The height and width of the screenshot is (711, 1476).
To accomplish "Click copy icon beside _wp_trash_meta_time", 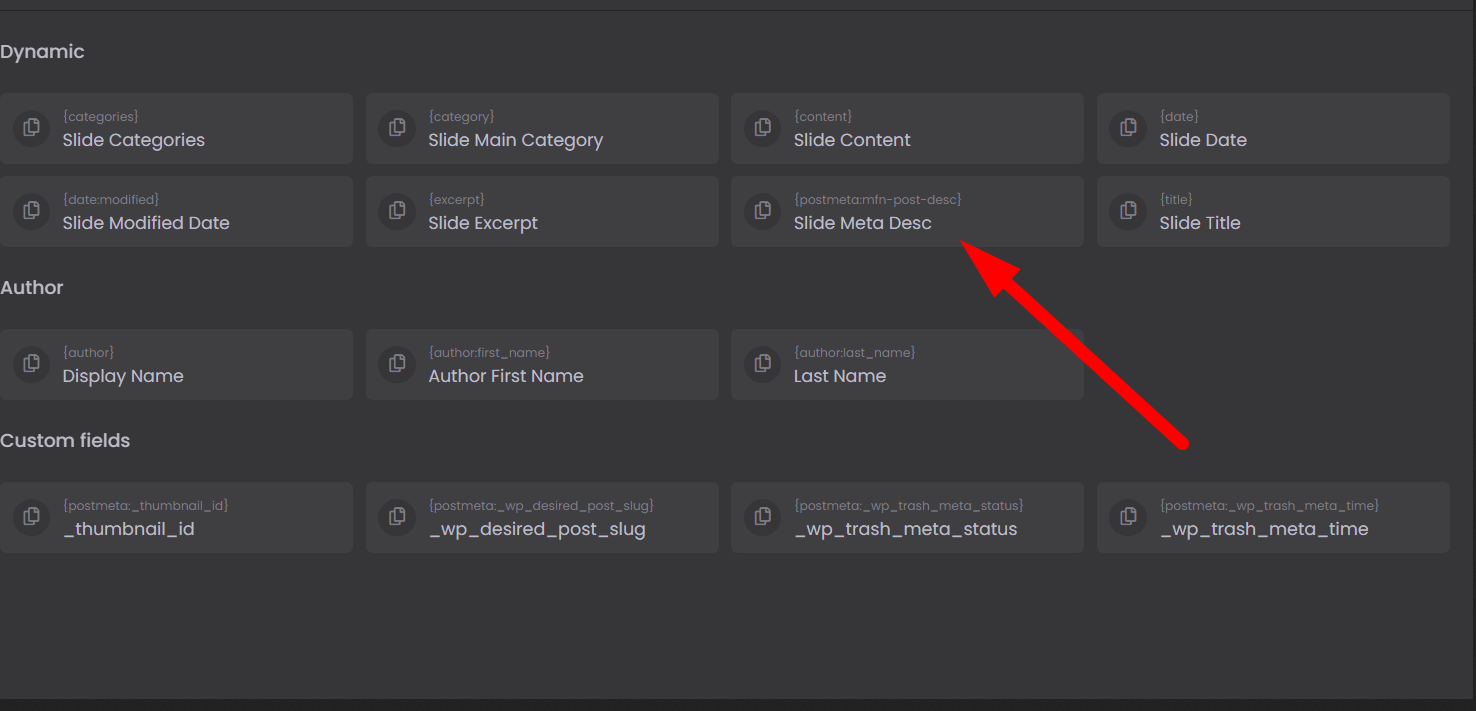I will click(1128, 517).
